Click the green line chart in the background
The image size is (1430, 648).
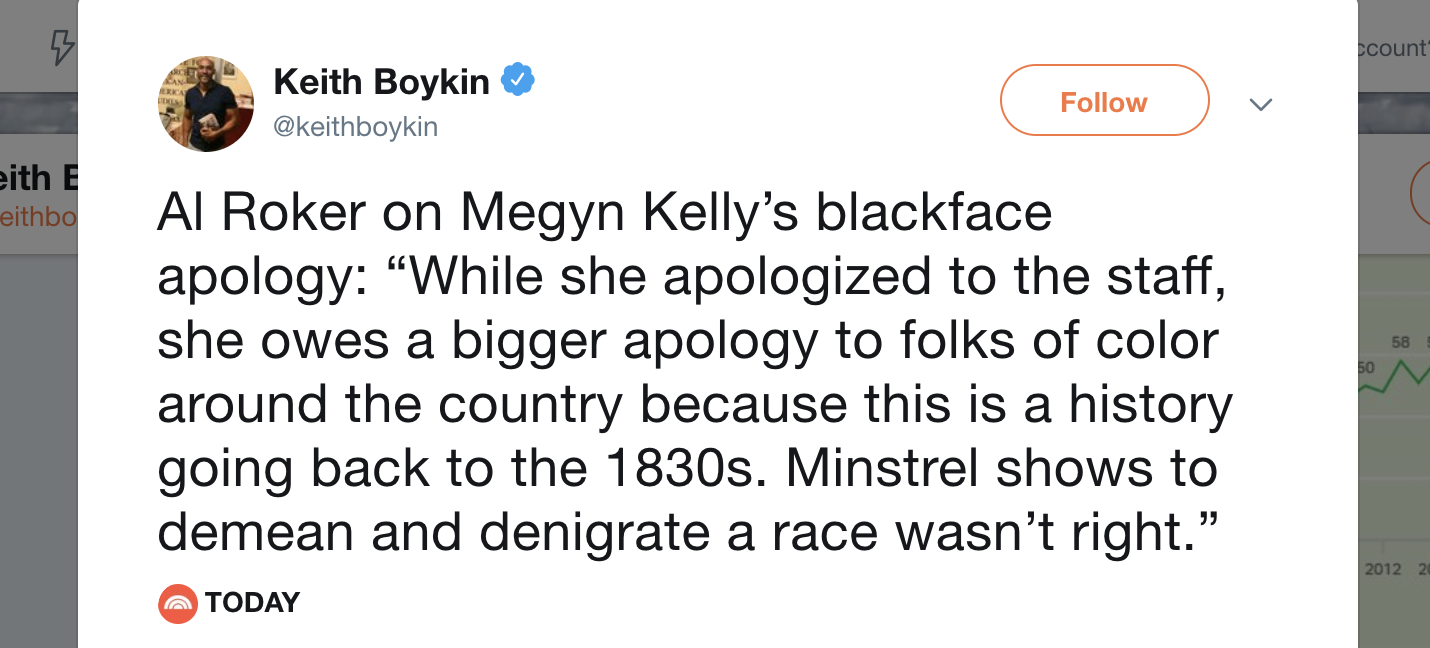[x=1394, y=378]
